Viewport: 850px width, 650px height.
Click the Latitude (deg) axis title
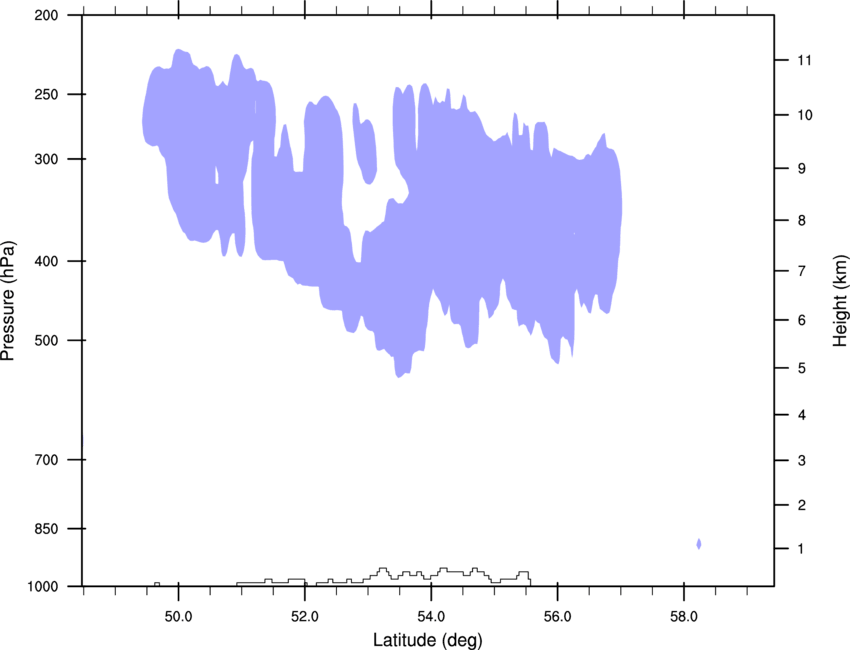point(428,640)
